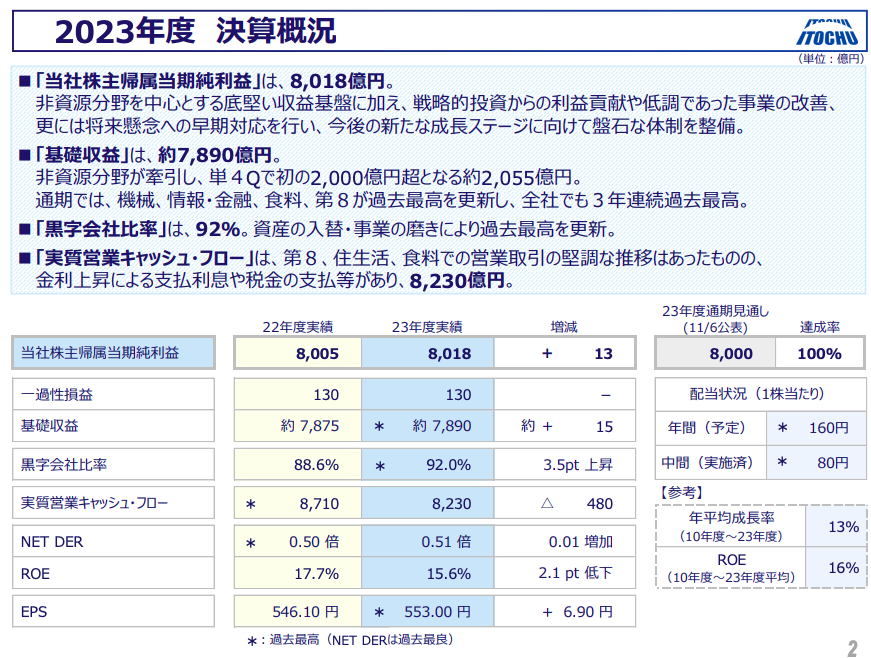
Task: Select the 基礎収益 table row label
Action: pyautogui.click(x=113, y=426)
